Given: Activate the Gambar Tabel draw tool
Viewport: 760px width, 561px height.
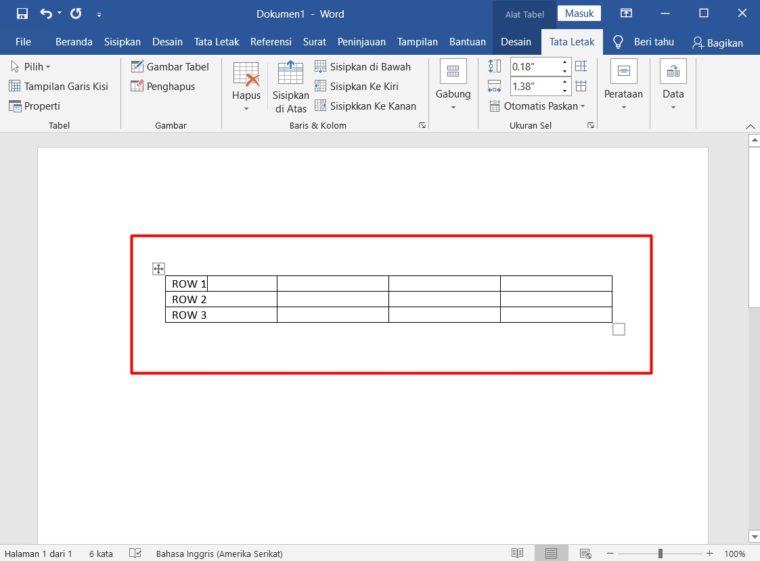Looking at the screenshot, I should click(170, 66).
